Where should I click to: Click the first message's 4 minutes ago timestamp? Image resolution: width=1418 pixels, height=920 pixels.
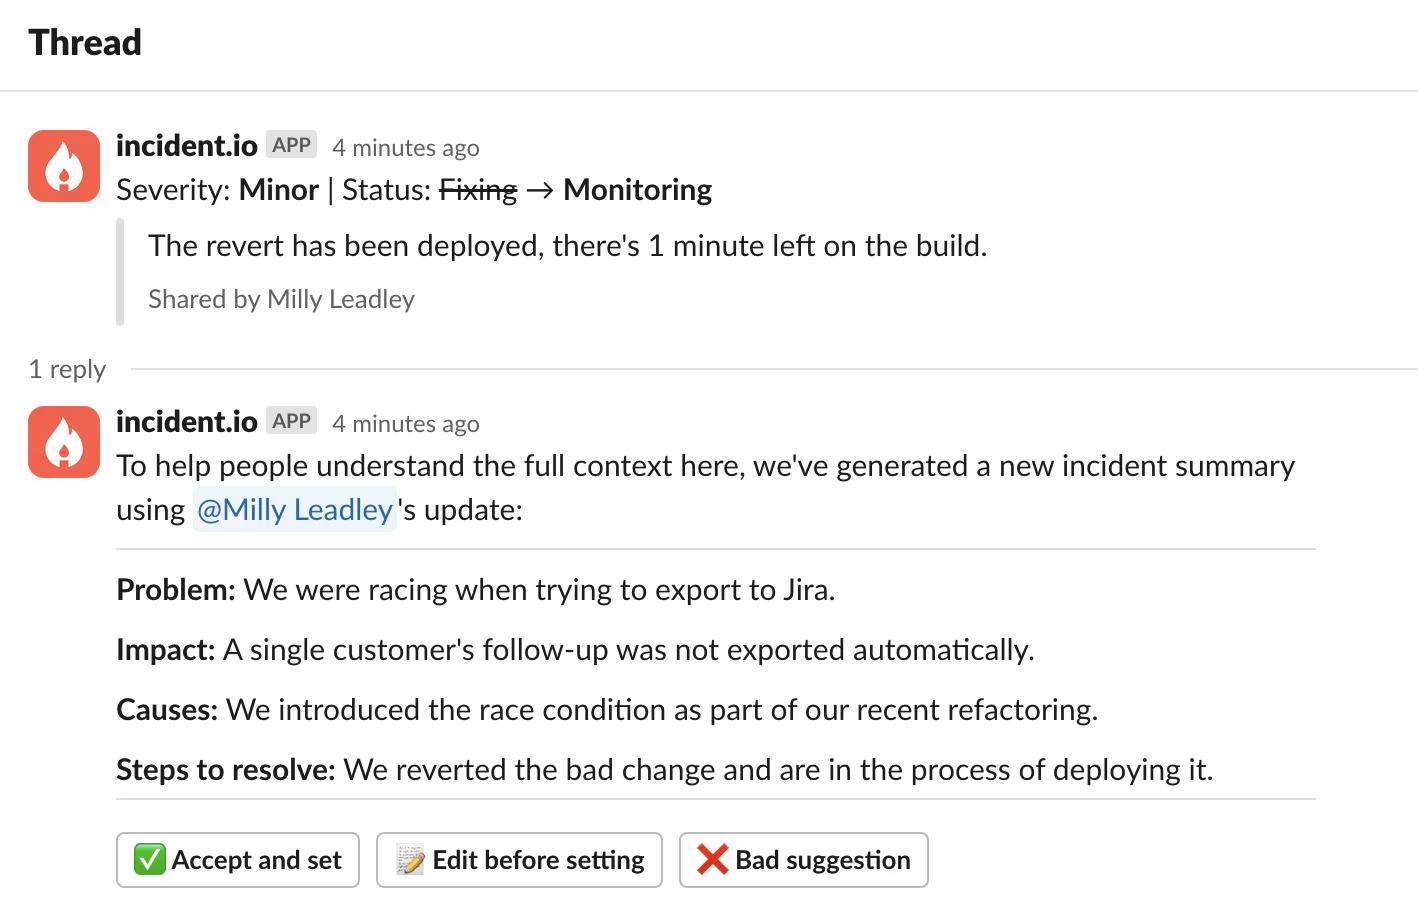point(406,148)
